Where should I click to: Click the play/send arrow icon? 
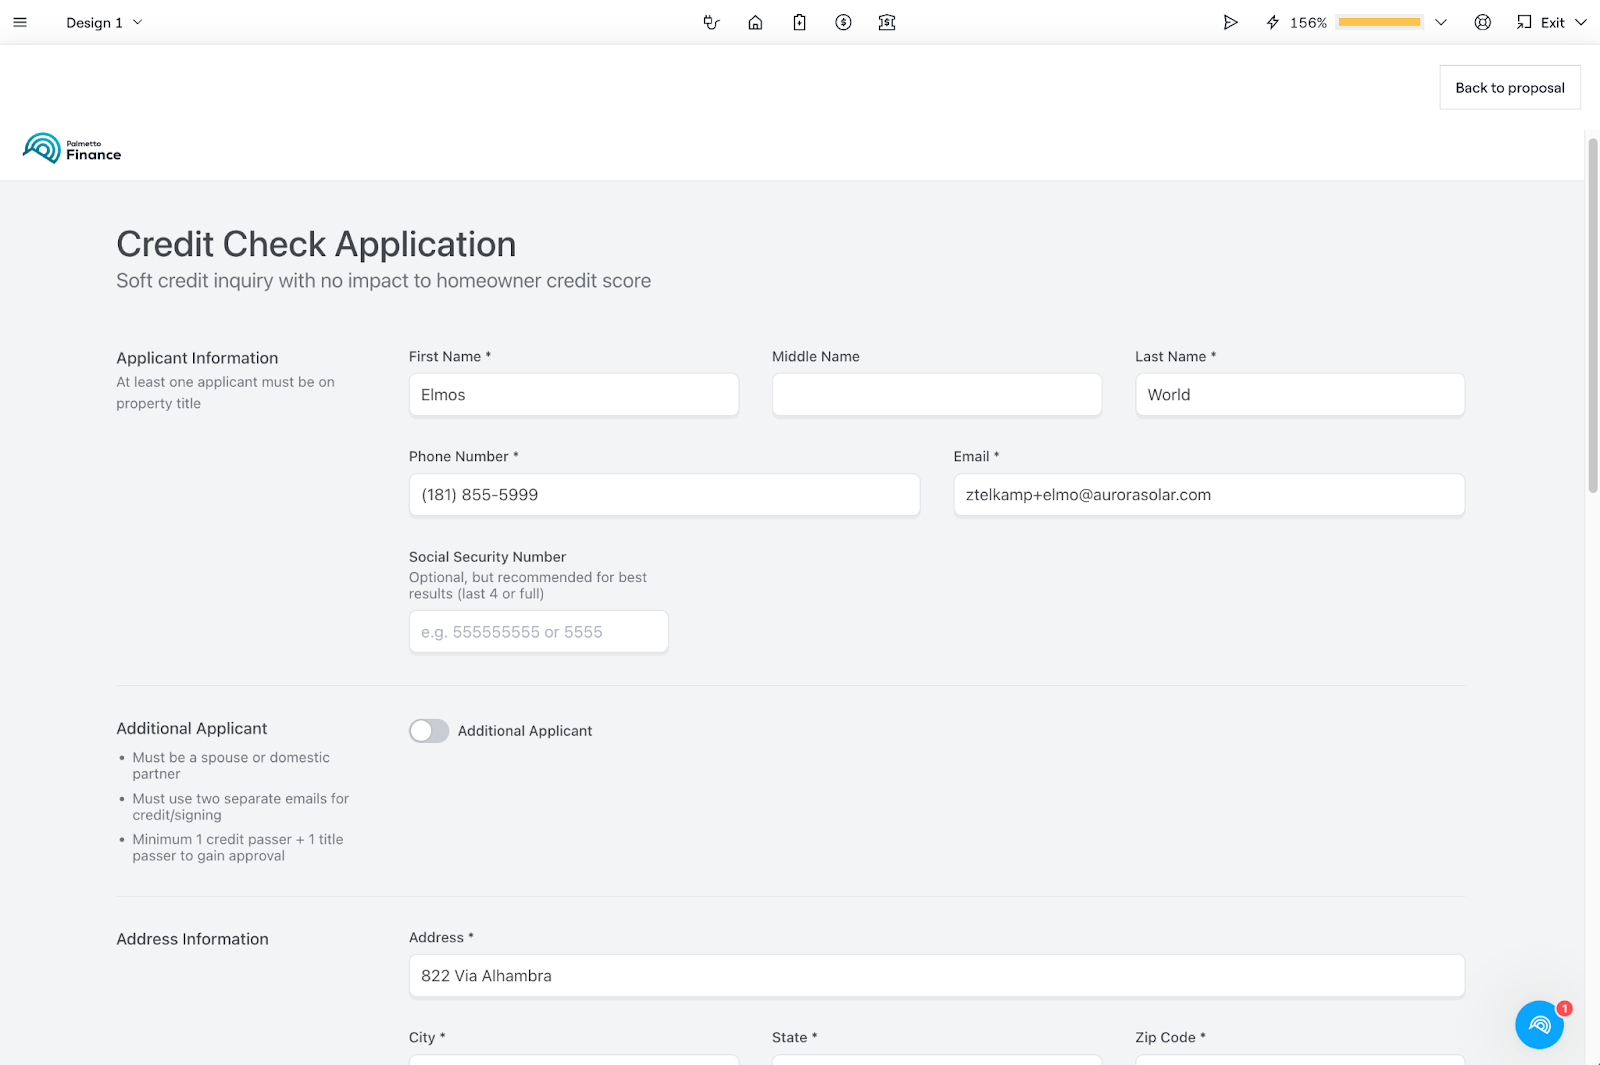tap(1230, 22)
